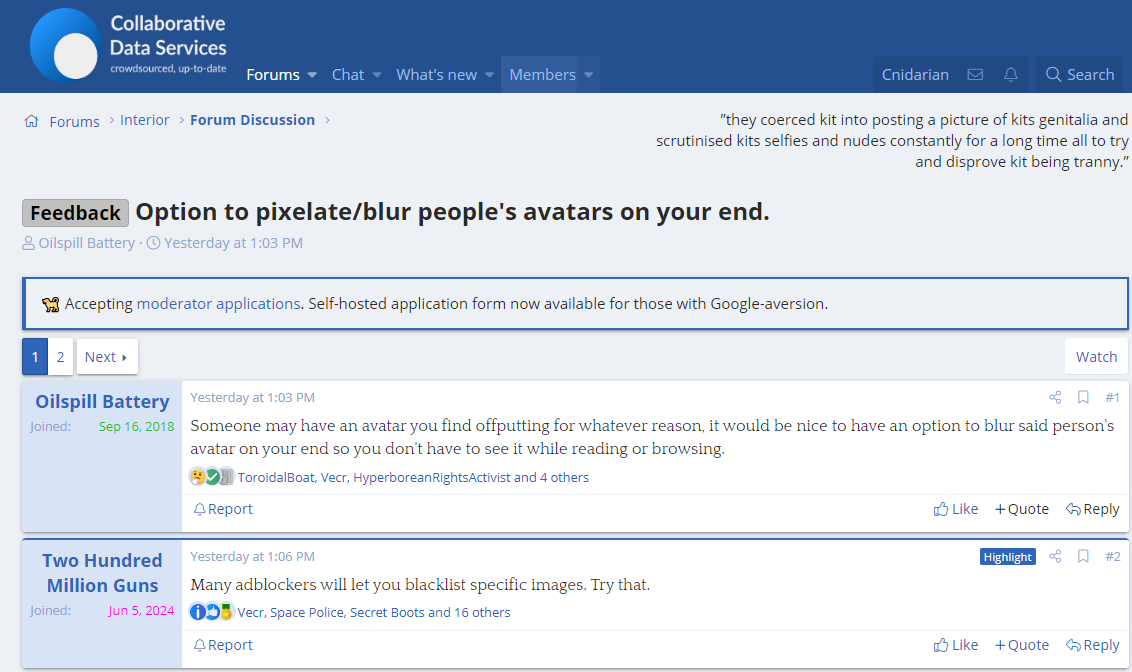Like Two Hundred Million Guns' post

(956, 645)
